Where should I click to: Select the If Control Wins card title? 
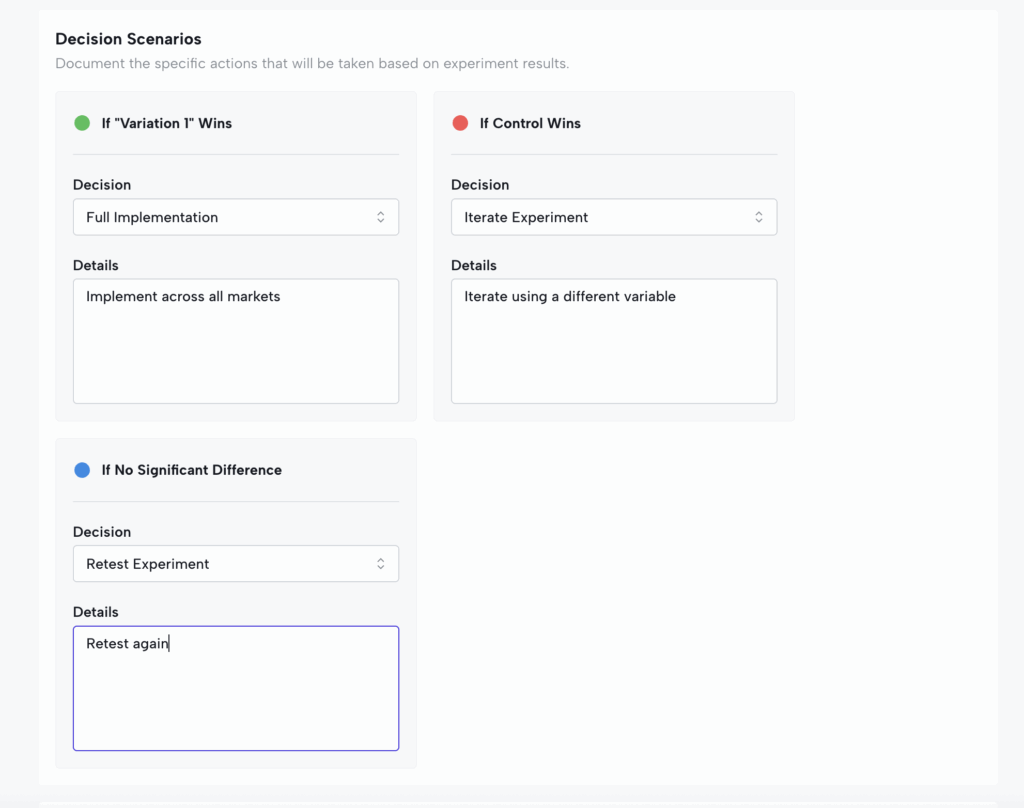pyautogui.click(x=530, y=123)
